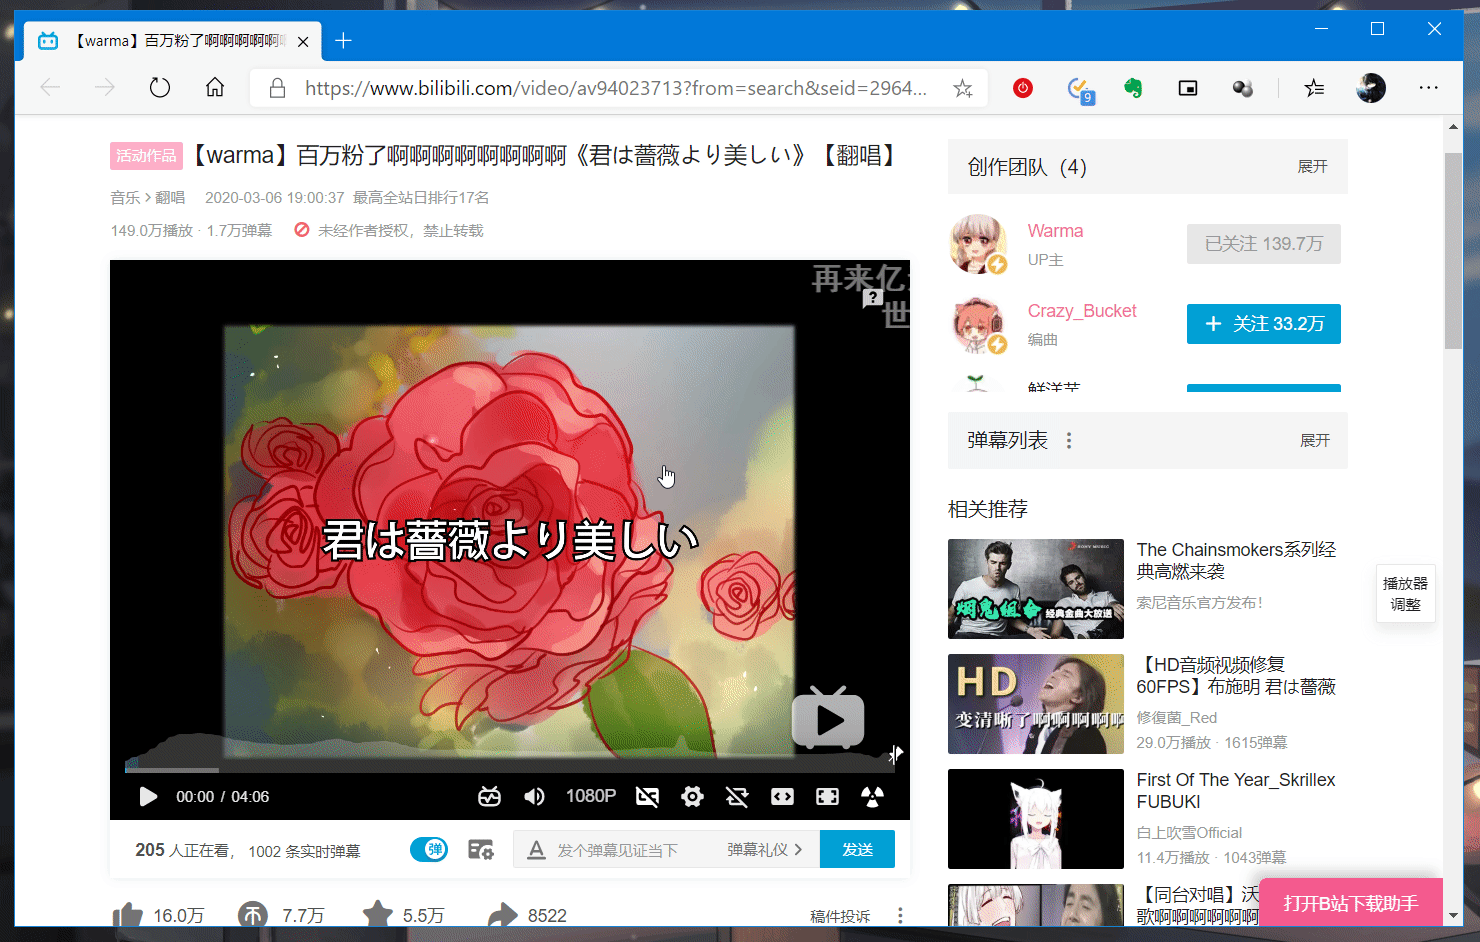Image resolution: width=1480 pixels, height=942 pixels.
Task: Favorite the video with the star icon
Action: (x=377, y=915)
